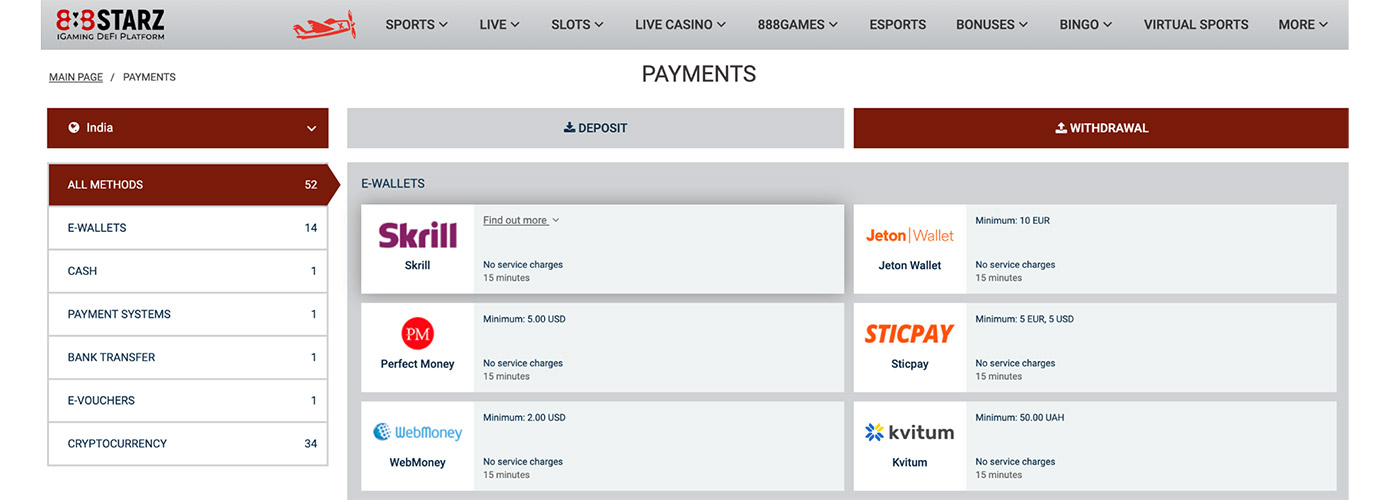
Task: Click the Perfect Money name label
Action: click(417, 364)
